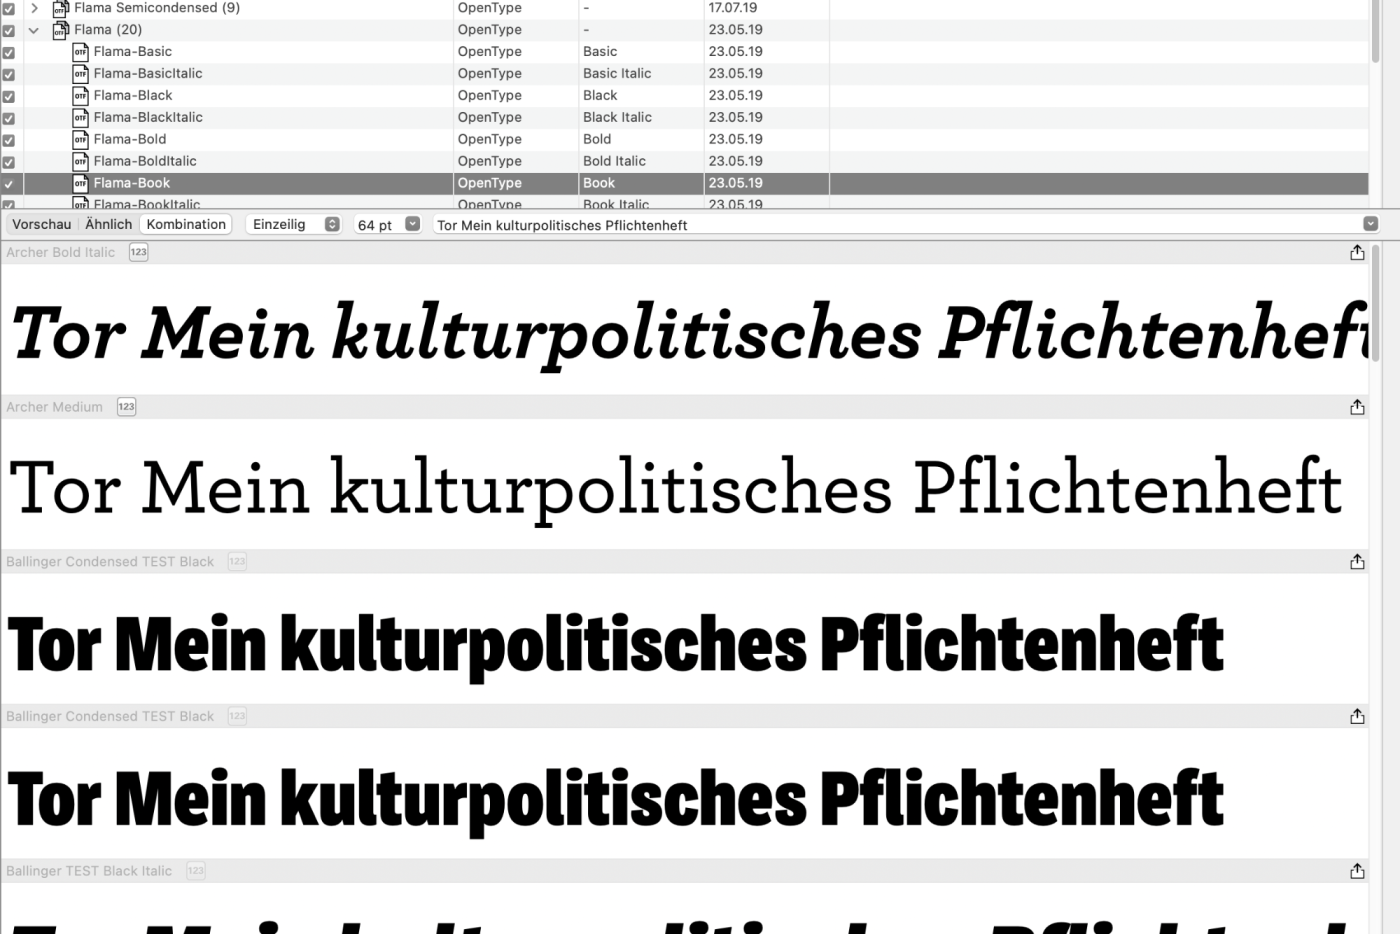Toggle the selected Flama-Book checkbox
Image resolution: width=1400 pixels, height=934 pixels.
coord(9,185)
